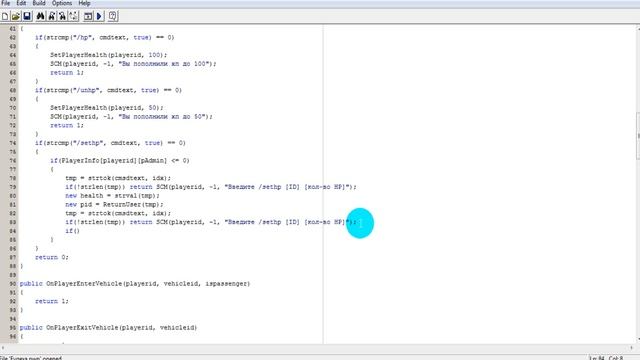The image size is (640, 360).
Task: Click the Replace toolbar icon
Action: (x=62, y=16)
